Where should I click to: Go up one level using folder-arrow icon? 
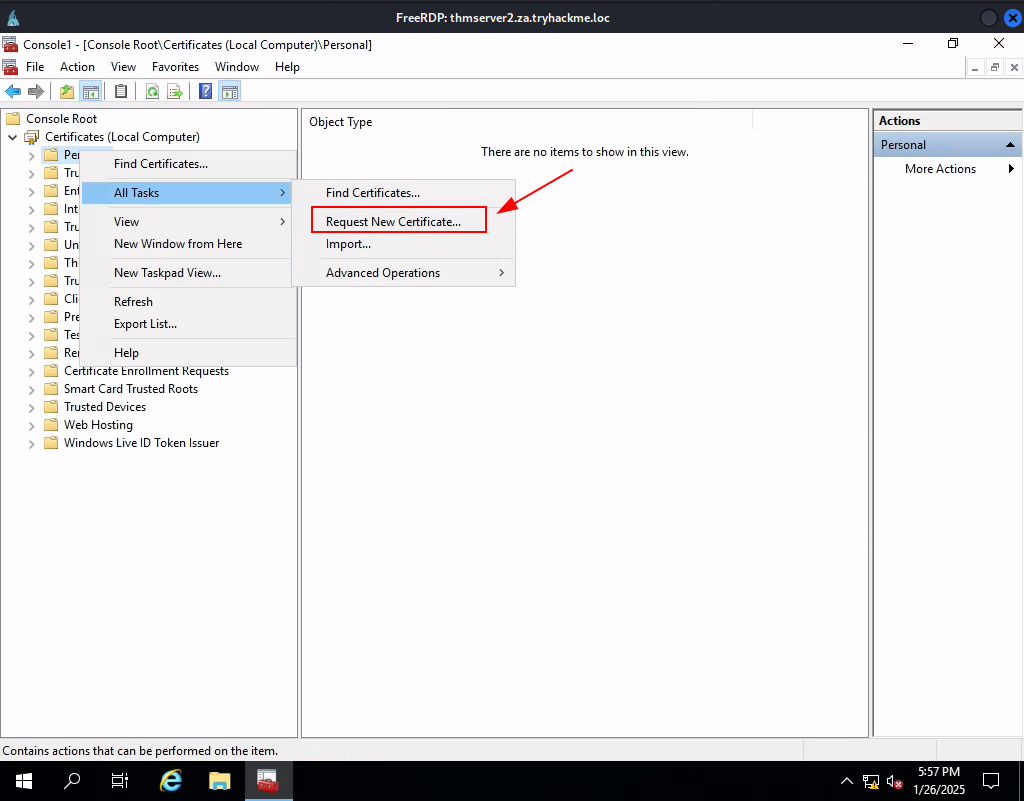coord(67,91)
